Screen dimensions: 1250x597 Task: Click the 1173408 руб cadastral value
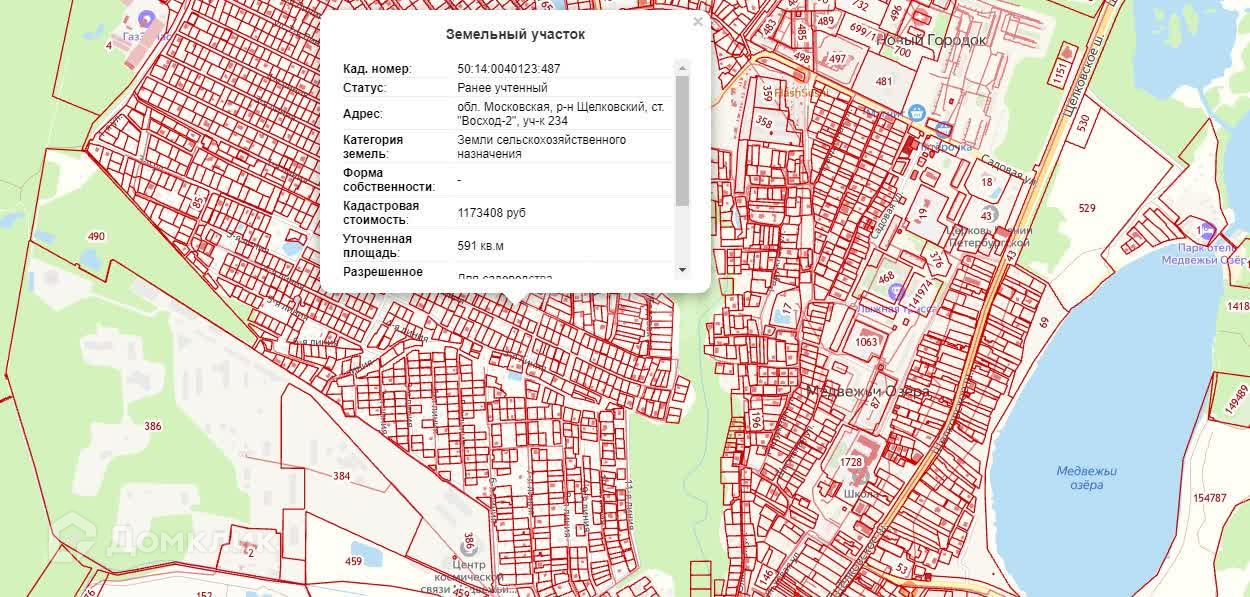[x=491, y=213]
